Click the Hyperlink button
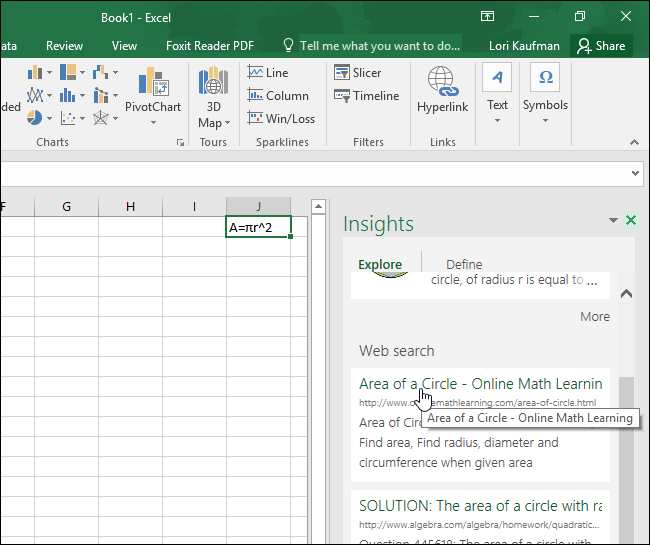This screenshot has width=650, height=545. click(x=443, y=90)
